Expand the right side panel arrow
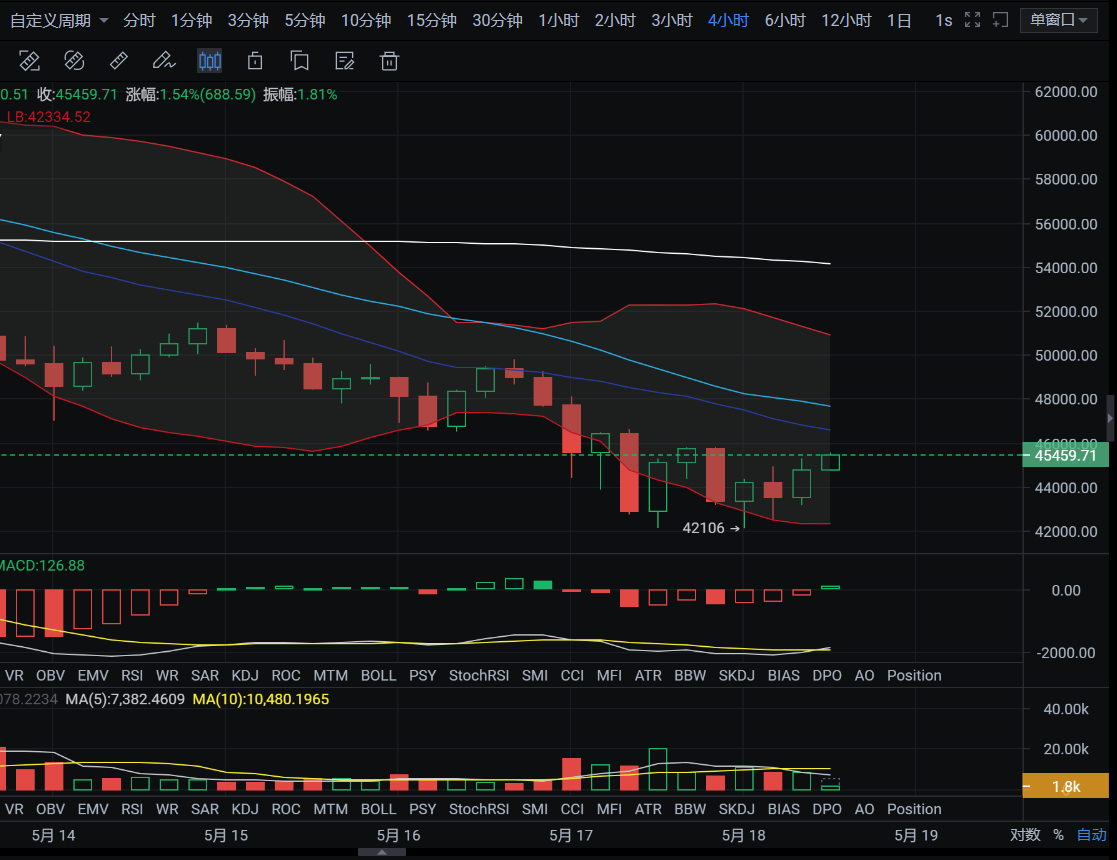The width and height of the screenshot is (1117, 860). (1110, 418)
